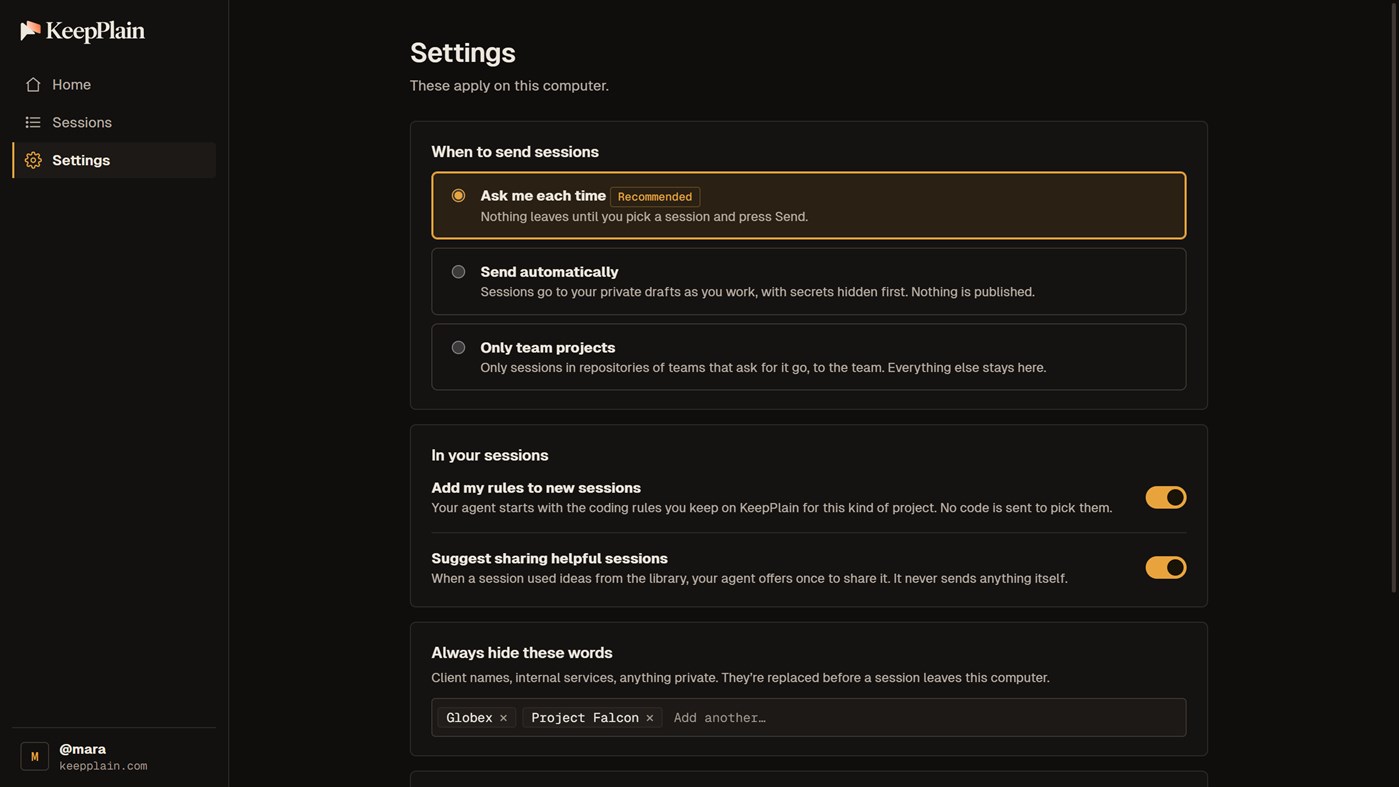The image size is (1399, 787).
Task: Click the Settings gear icon in sidebar
Action: 33,161
